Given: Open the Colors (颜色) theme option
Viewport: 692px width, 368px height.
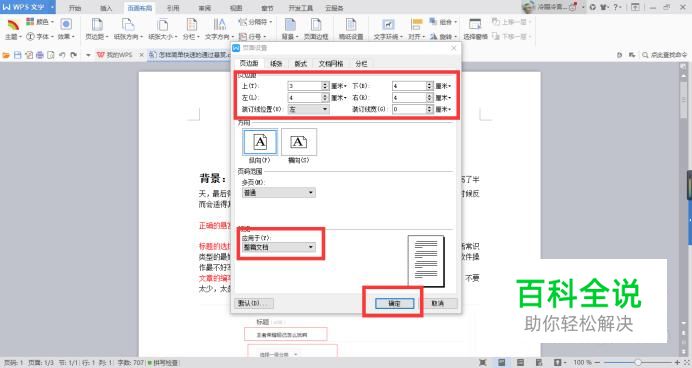Looking at the screenshot, I should click(39, 22).
